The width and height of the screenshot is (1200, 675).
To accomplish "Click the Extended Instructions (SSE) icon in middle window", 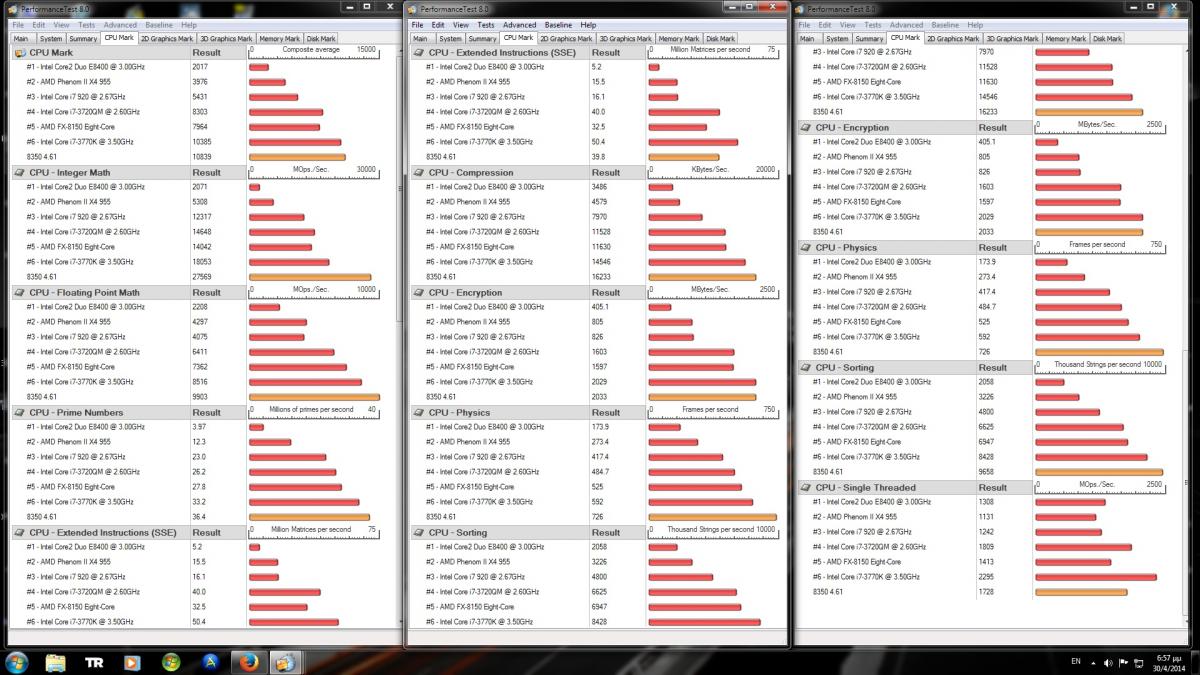I will point(419,52).
